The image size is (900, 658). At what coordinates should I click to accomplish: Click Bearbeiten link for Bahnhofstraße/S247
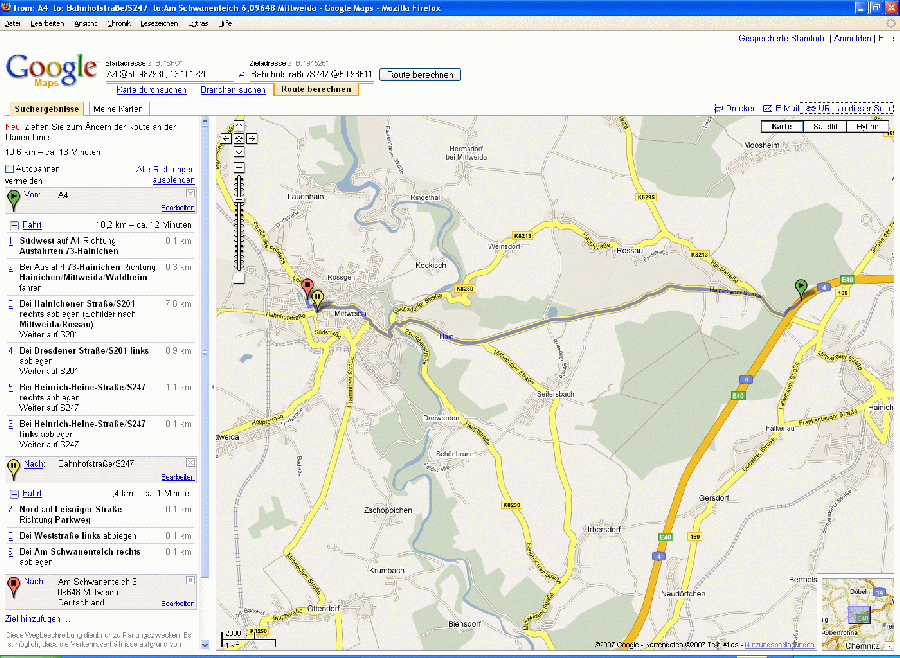coord(178,477)
